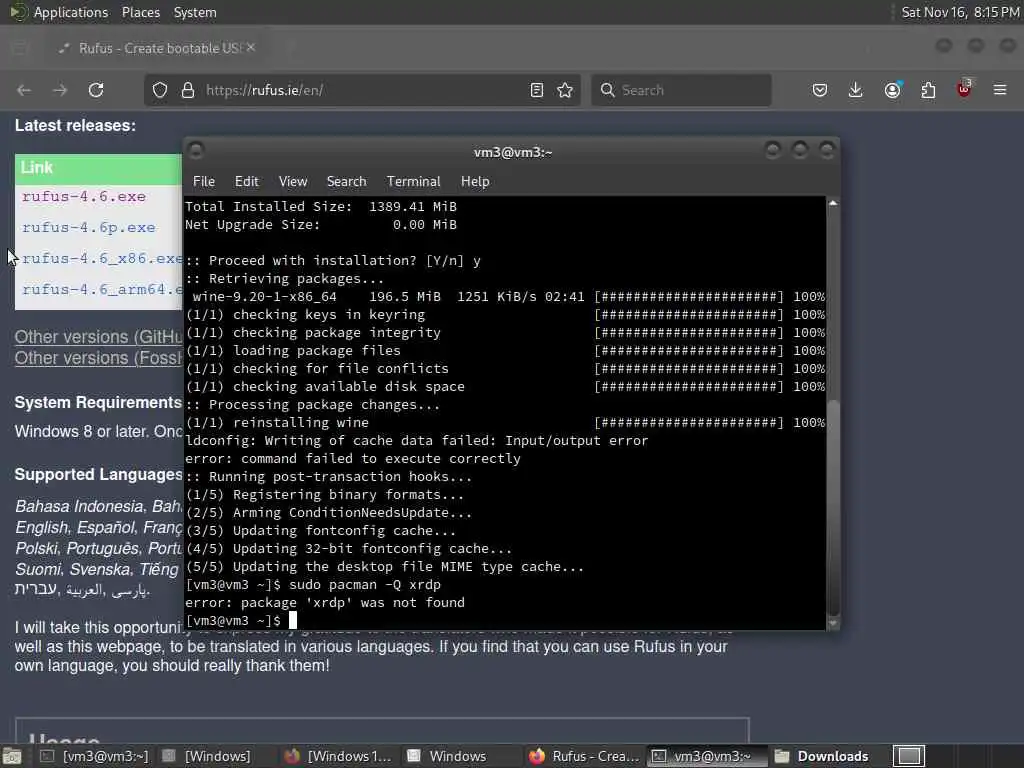This screenshot has width=1024, height=768.
Task: Click the terminal vertical scrollbar thumb
Action: (x=833, y=506)
